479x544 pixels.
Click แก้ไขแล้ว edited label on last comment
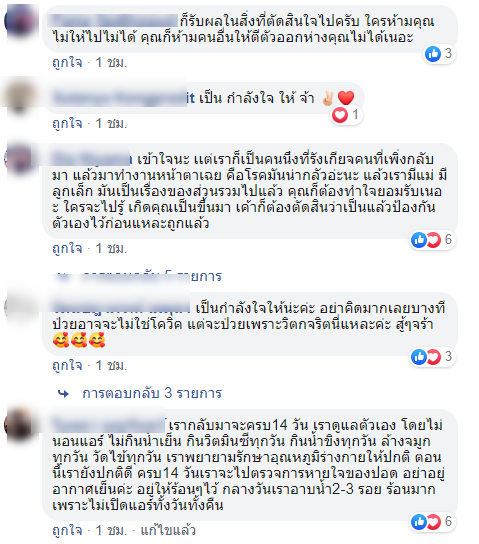[x=168, y=530]
